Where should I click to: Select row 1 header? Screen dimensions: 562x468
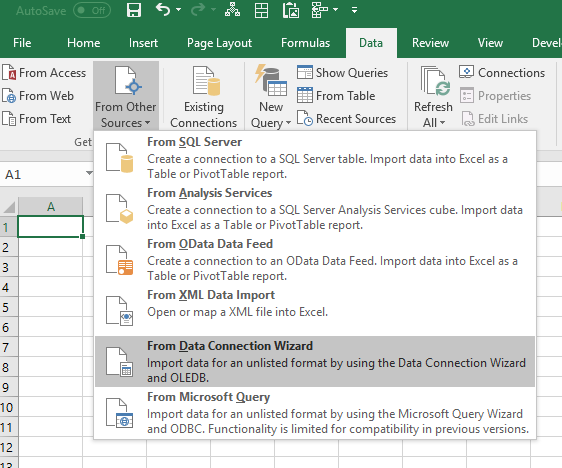click(8, 227)
